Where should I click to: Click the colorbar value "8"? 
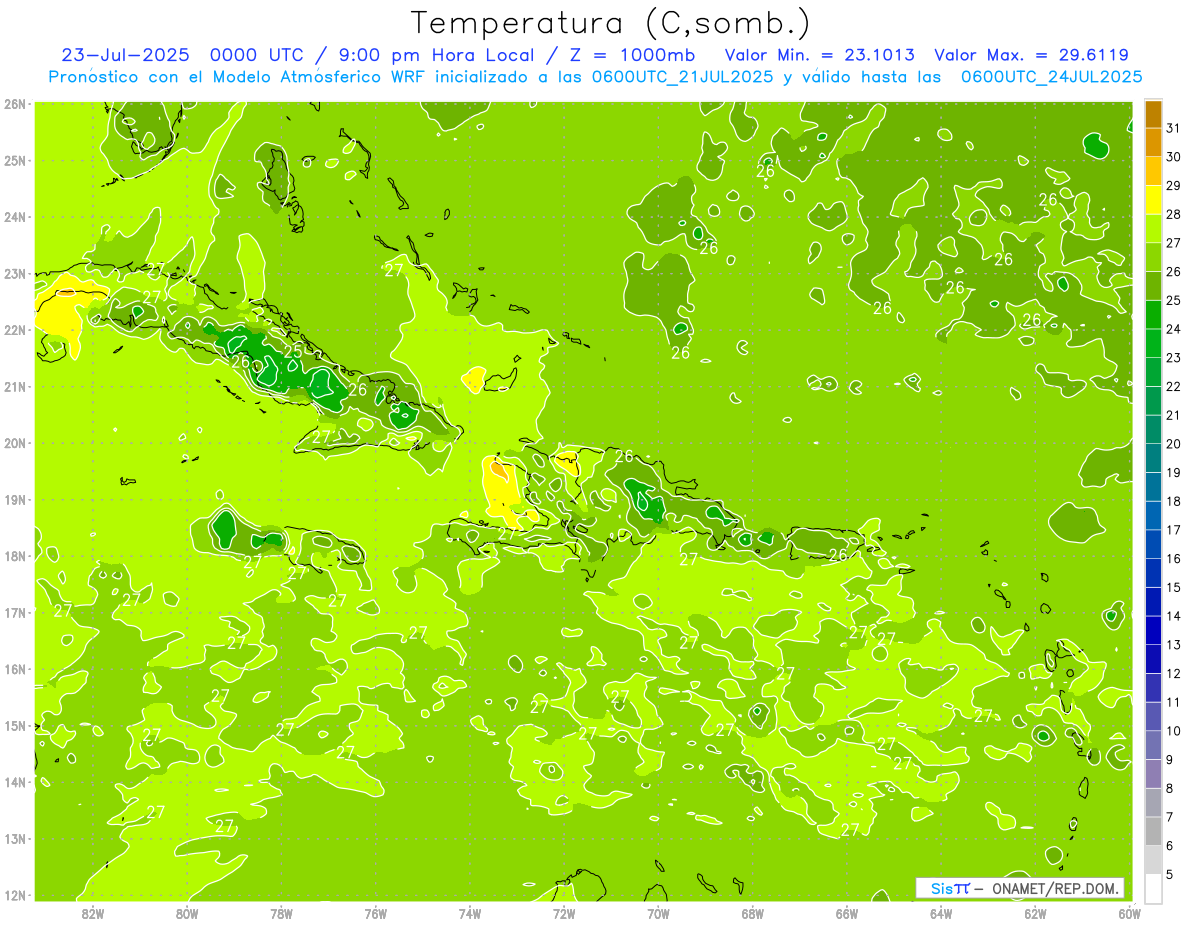tap(1170, 788)
